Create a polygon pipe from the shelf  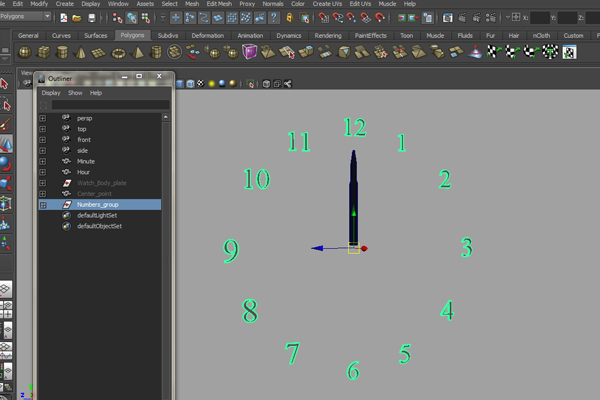pyautogui.click(x=156, y=52)
